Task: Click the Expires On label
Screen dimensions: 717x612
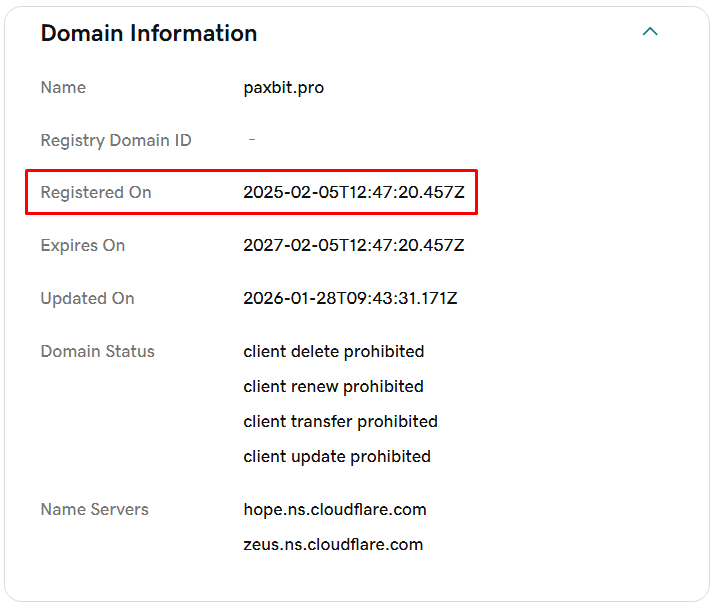Action: click(x=83, y=246)
